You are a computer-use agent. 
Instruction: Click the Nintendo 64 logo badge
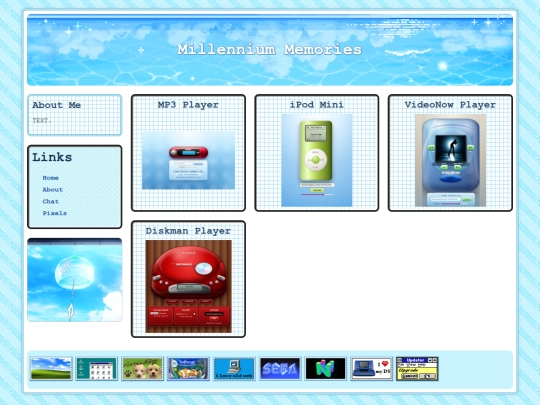pyautogui.click(x=326, y=368)
